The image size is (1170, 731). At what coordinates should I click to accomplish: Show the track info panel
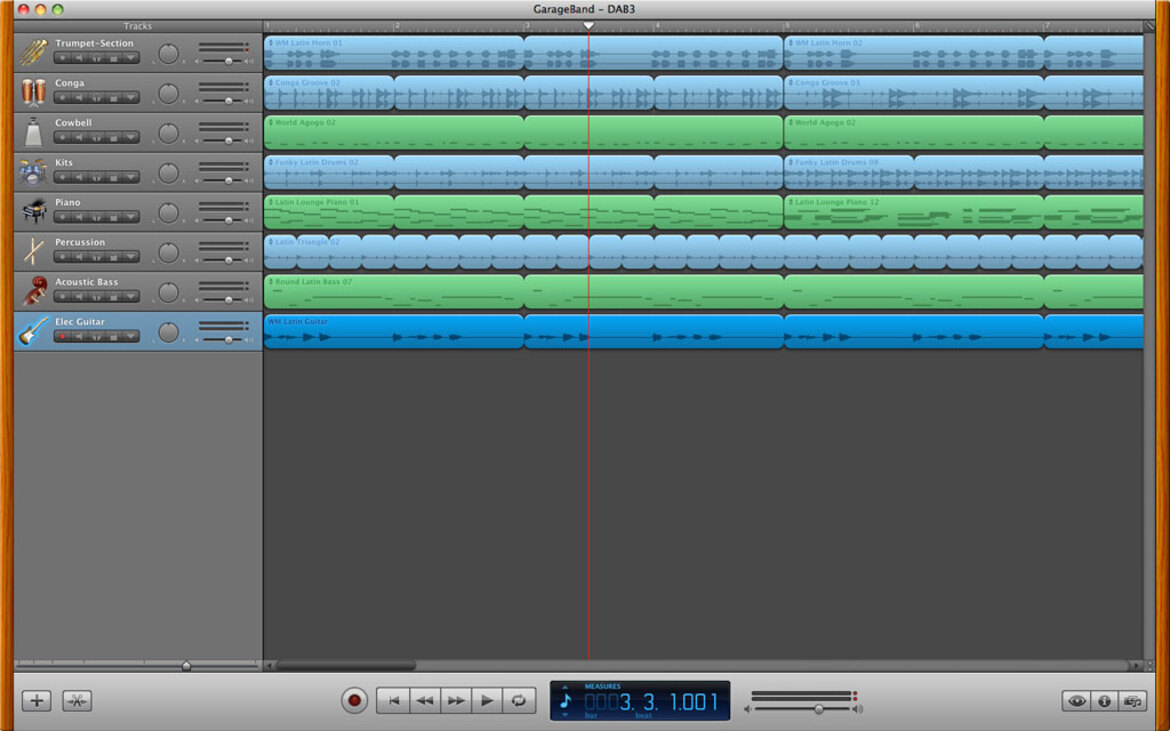[1104, 700]
